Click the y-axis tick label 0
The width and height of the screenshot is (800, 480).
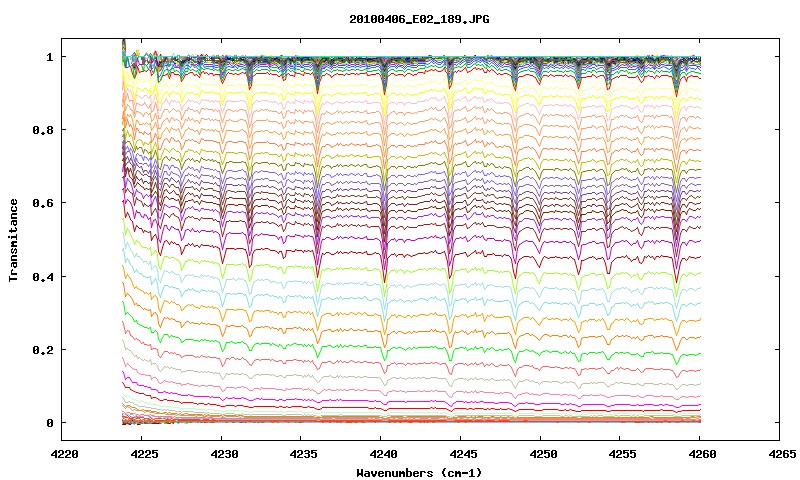tap(50, 423)
